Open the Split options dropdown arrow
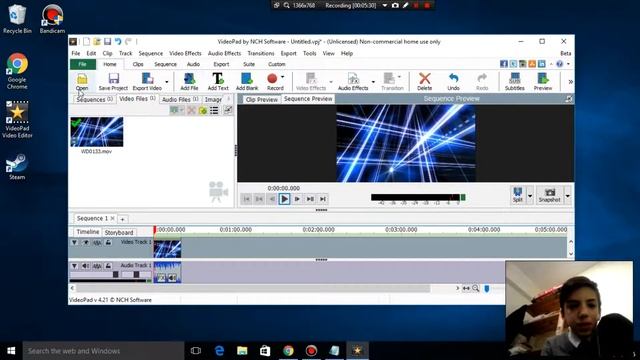640x360 pixels. tap(530, 196)
